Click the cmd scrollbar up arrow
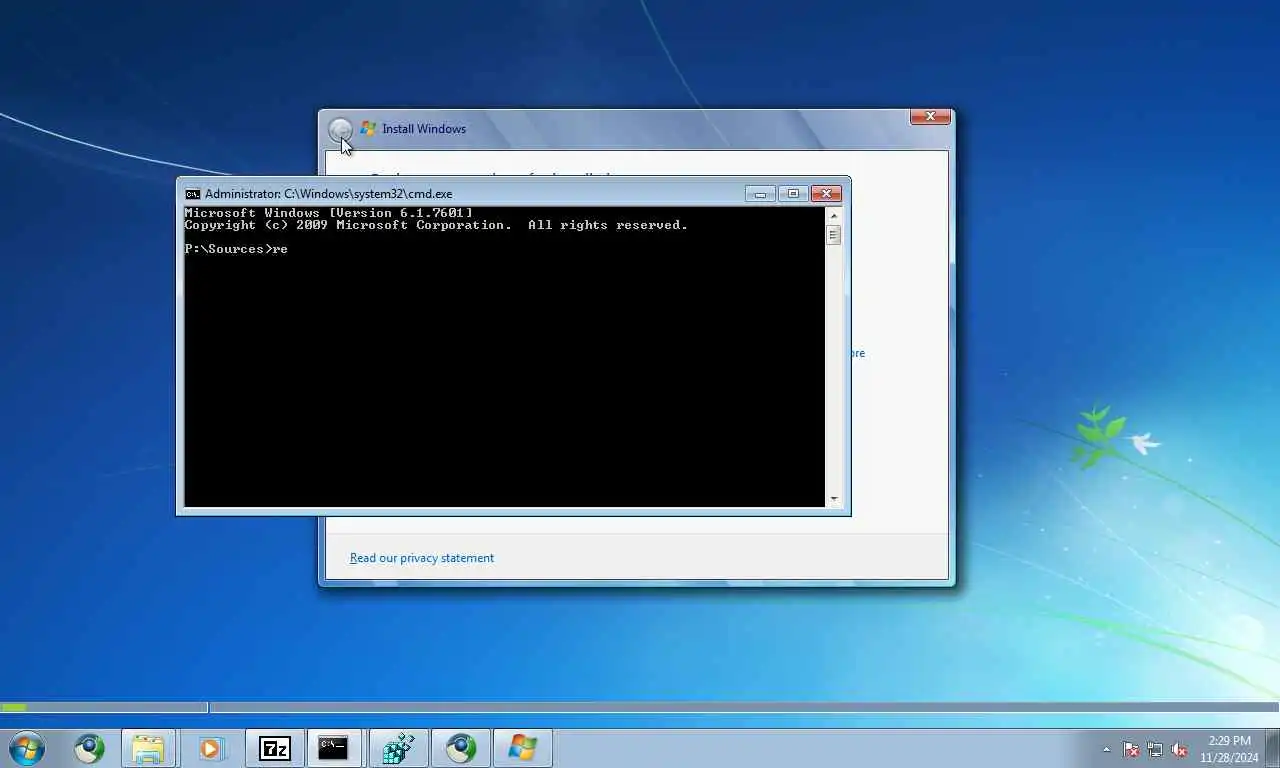The height and width of the screenshot is (768, 1280). point(834,215)
